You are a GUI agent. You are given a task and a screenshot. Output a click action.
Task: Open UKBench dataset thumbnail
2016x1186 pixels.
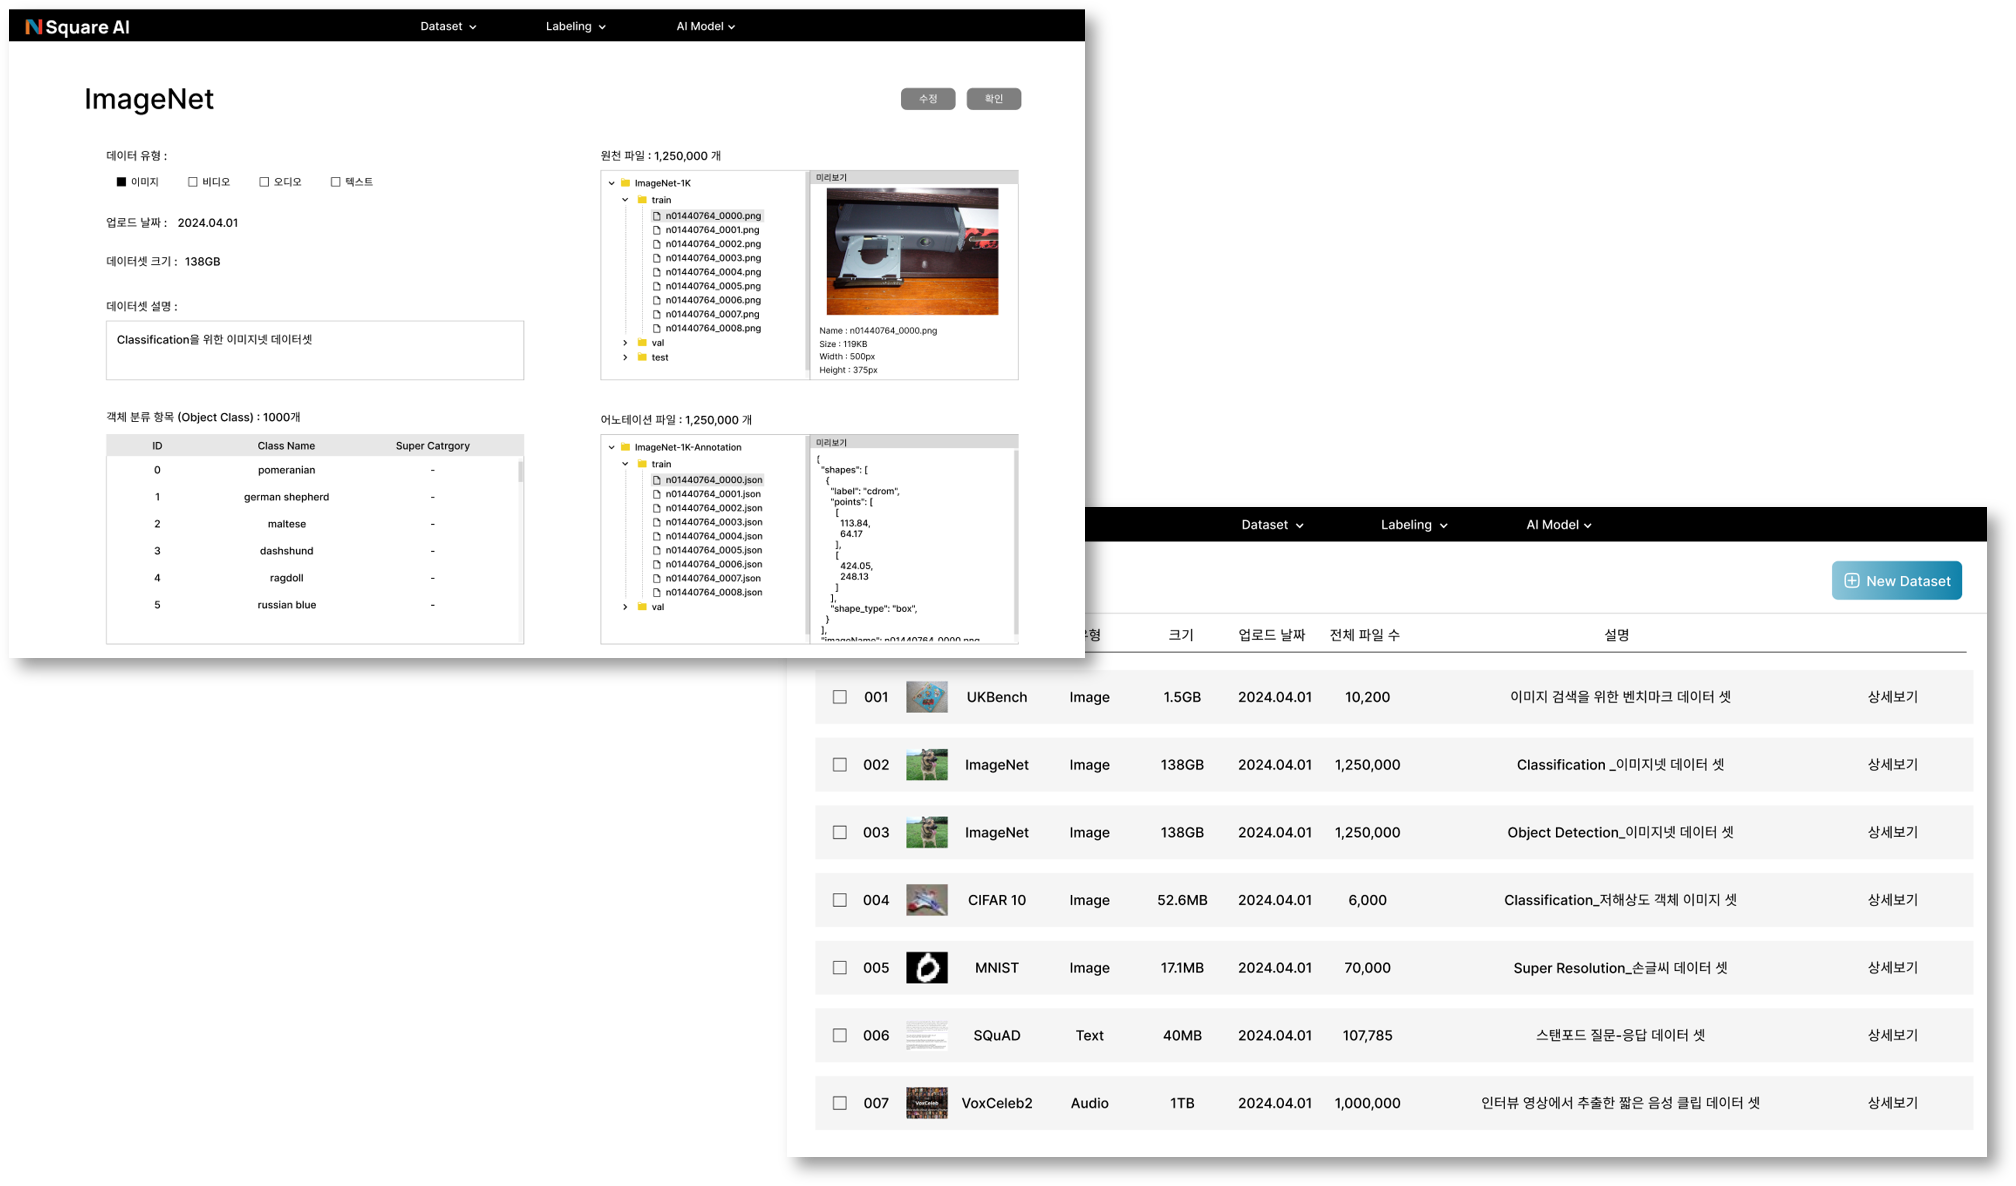tap(927, 697)
